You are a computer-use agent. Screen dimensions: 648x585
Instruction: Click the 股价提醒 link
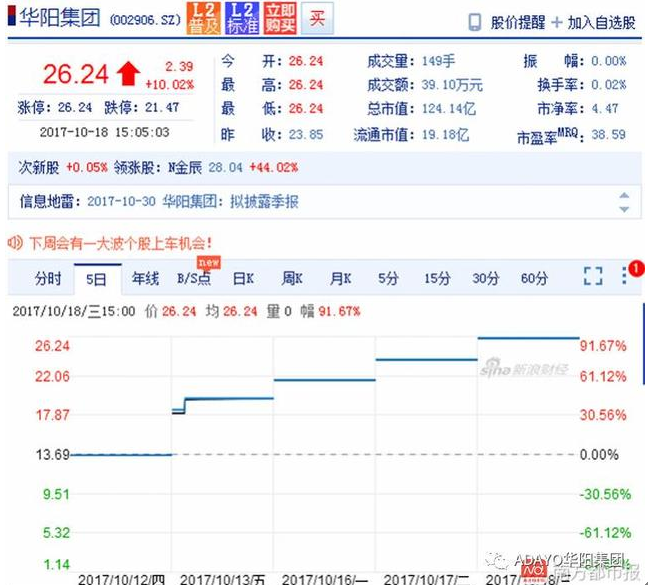518,22
